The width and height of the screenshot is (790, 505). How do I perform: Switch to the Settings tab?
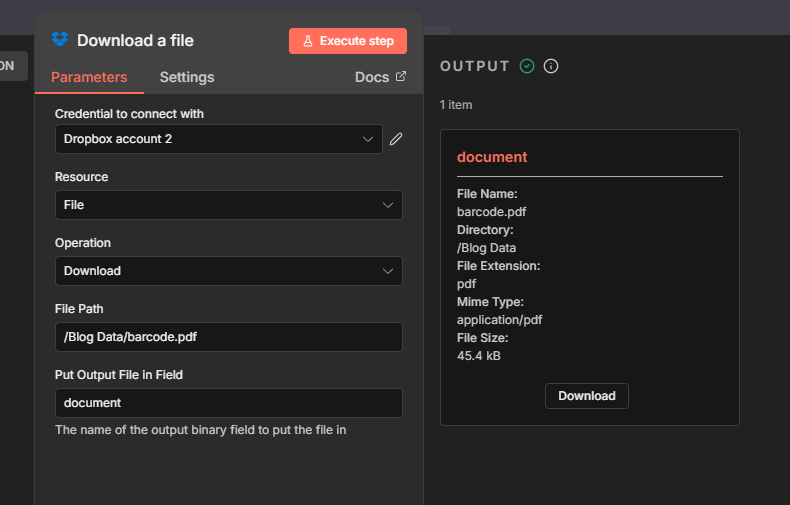(187, 77)
